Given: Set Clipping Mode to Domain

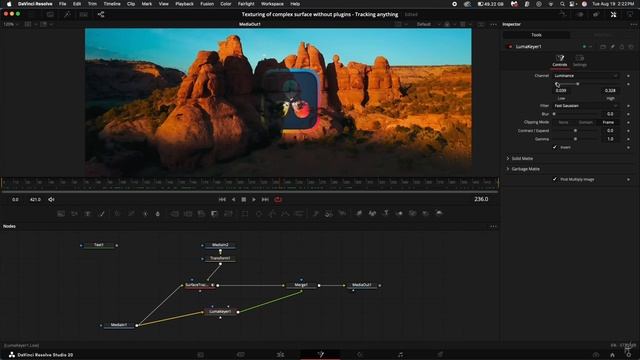Looking at the screenshot, I should click(x=586, y=122).
